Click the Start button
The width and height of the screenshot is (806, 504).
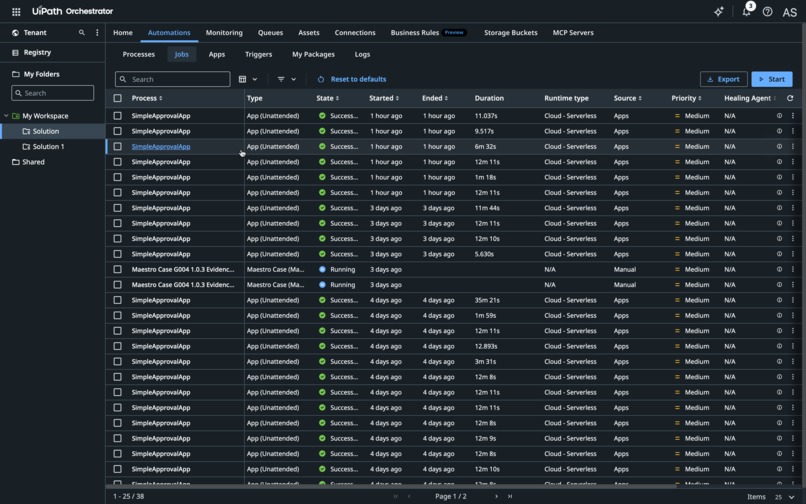pos(772,79)
